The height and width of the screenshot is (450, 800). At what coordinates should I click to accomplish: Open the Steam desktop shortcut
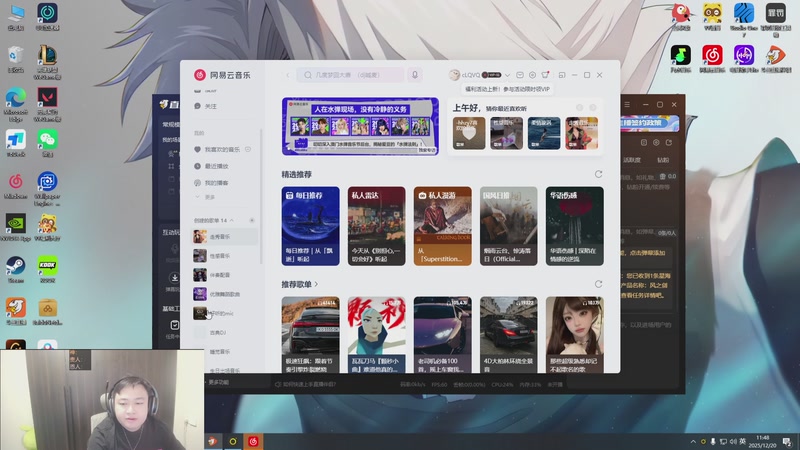point(16,270)
